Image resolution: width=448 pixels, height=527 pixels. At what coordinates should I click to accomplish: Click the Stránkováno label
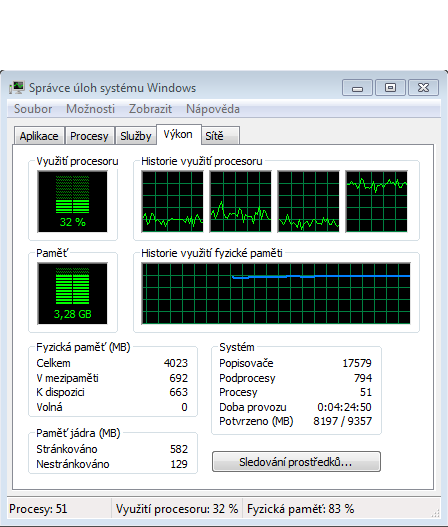(x=67, y=449)
